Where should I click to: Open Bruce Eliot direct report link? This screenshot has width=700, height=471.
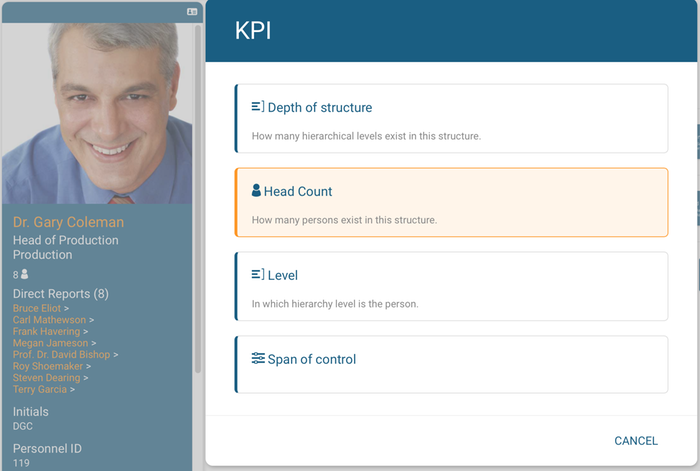[37, 308]
